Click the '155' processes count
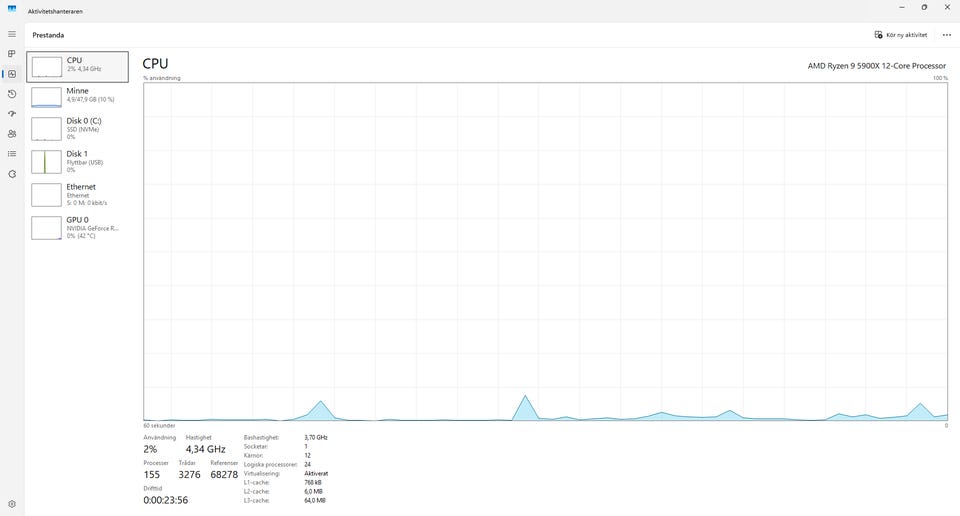The height and width of the screenshot is (516, 960). (x=152, y=474)
